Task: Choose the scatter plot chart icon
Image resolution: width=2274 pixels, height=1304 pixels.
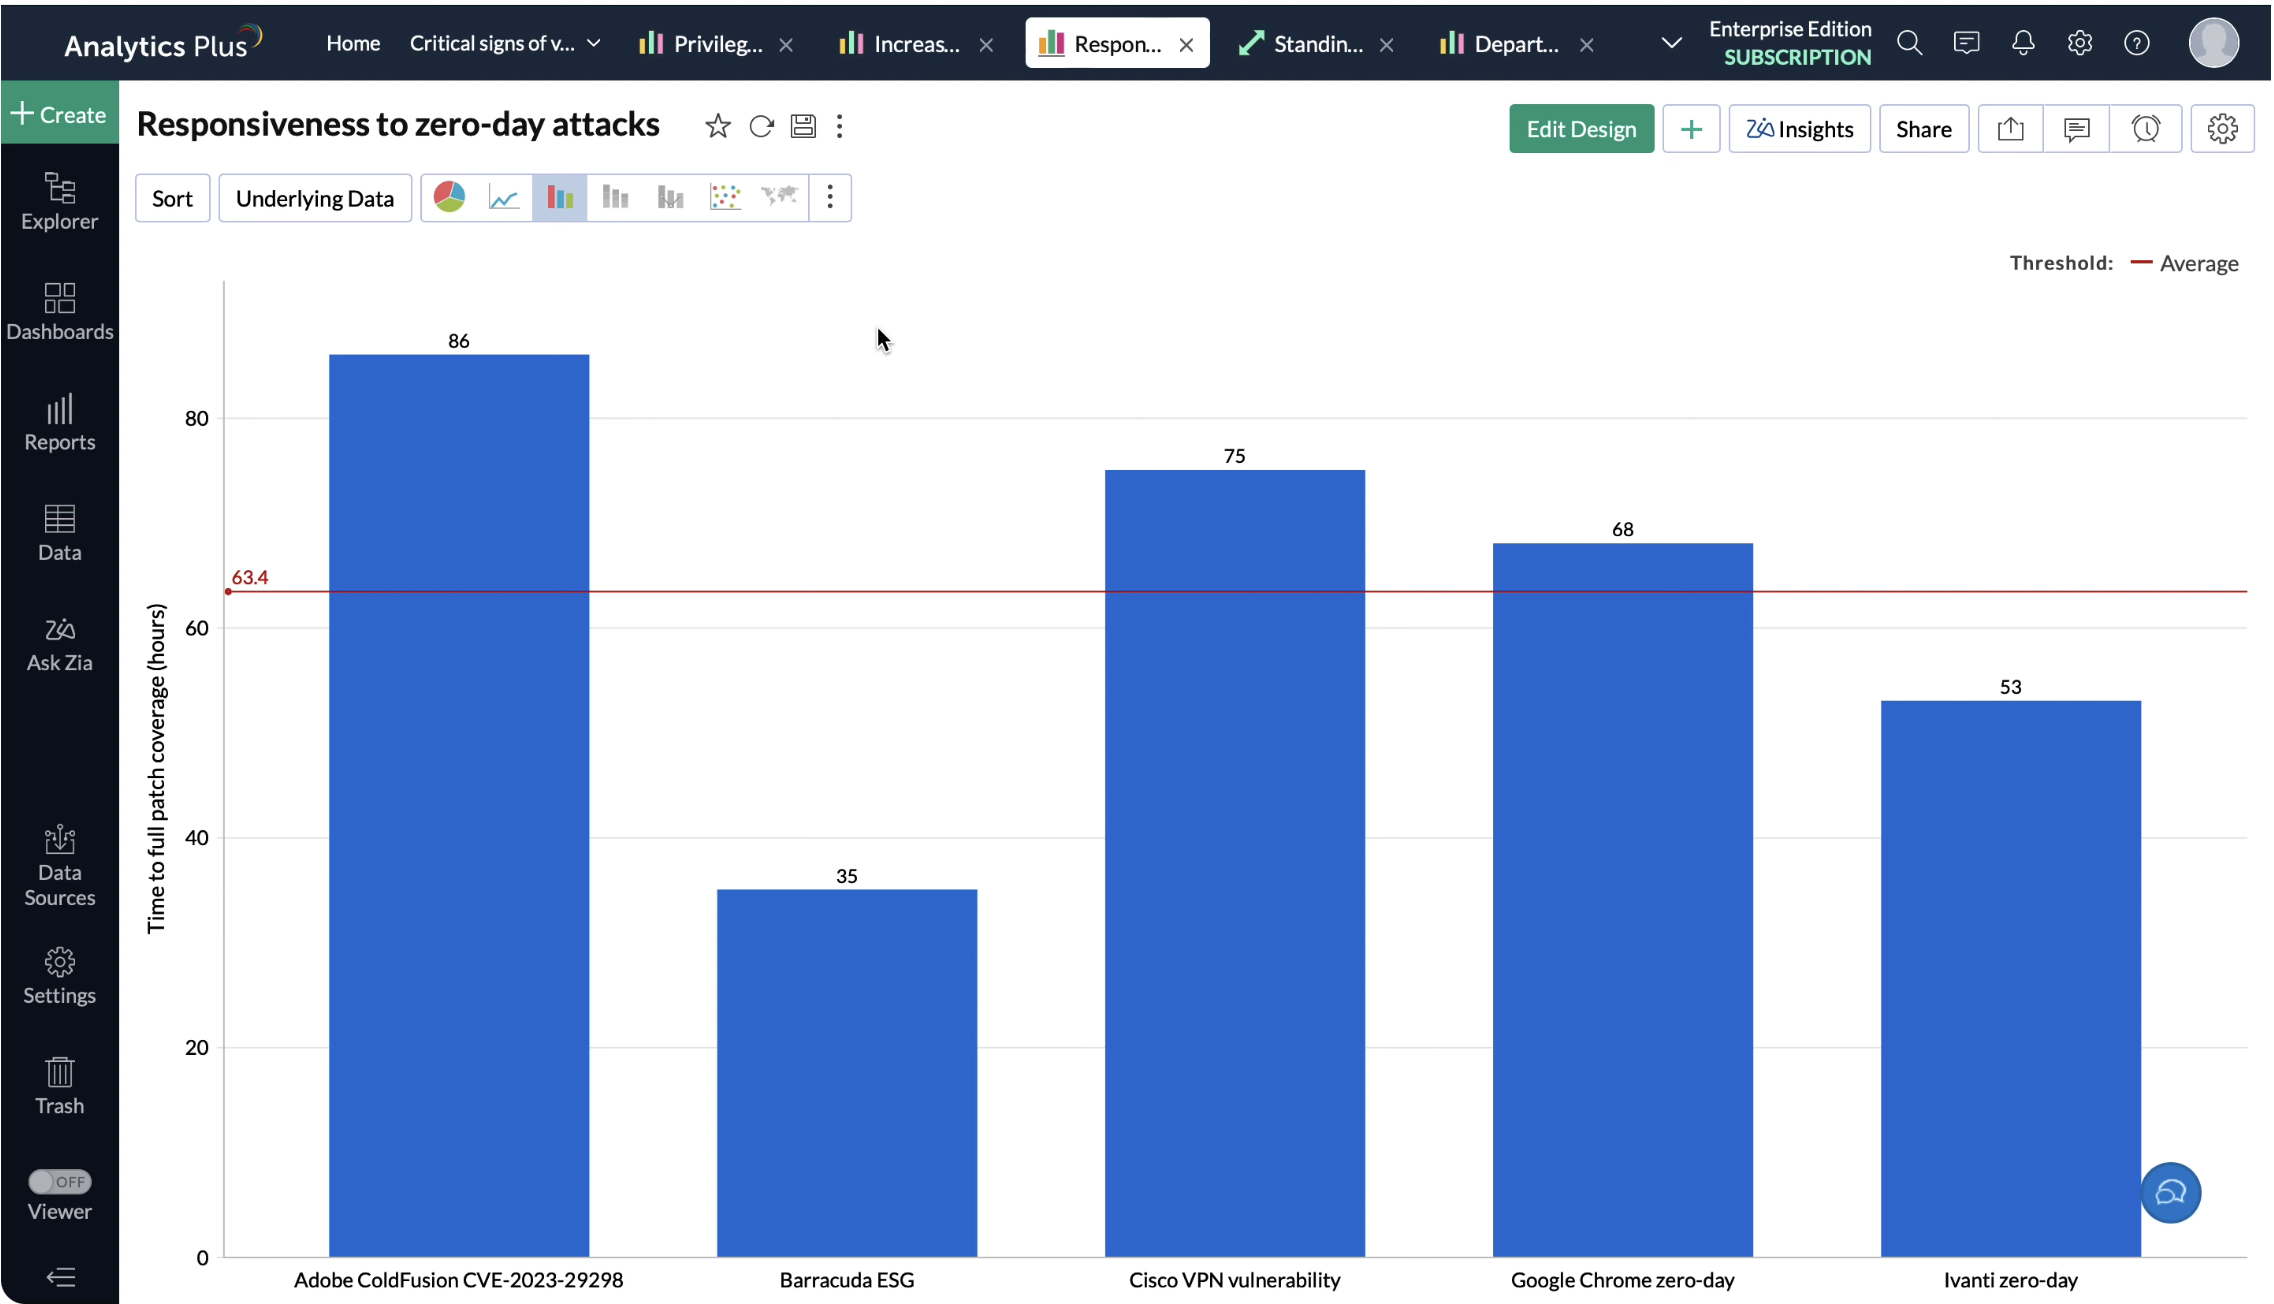Action: (x=724, y=197)
